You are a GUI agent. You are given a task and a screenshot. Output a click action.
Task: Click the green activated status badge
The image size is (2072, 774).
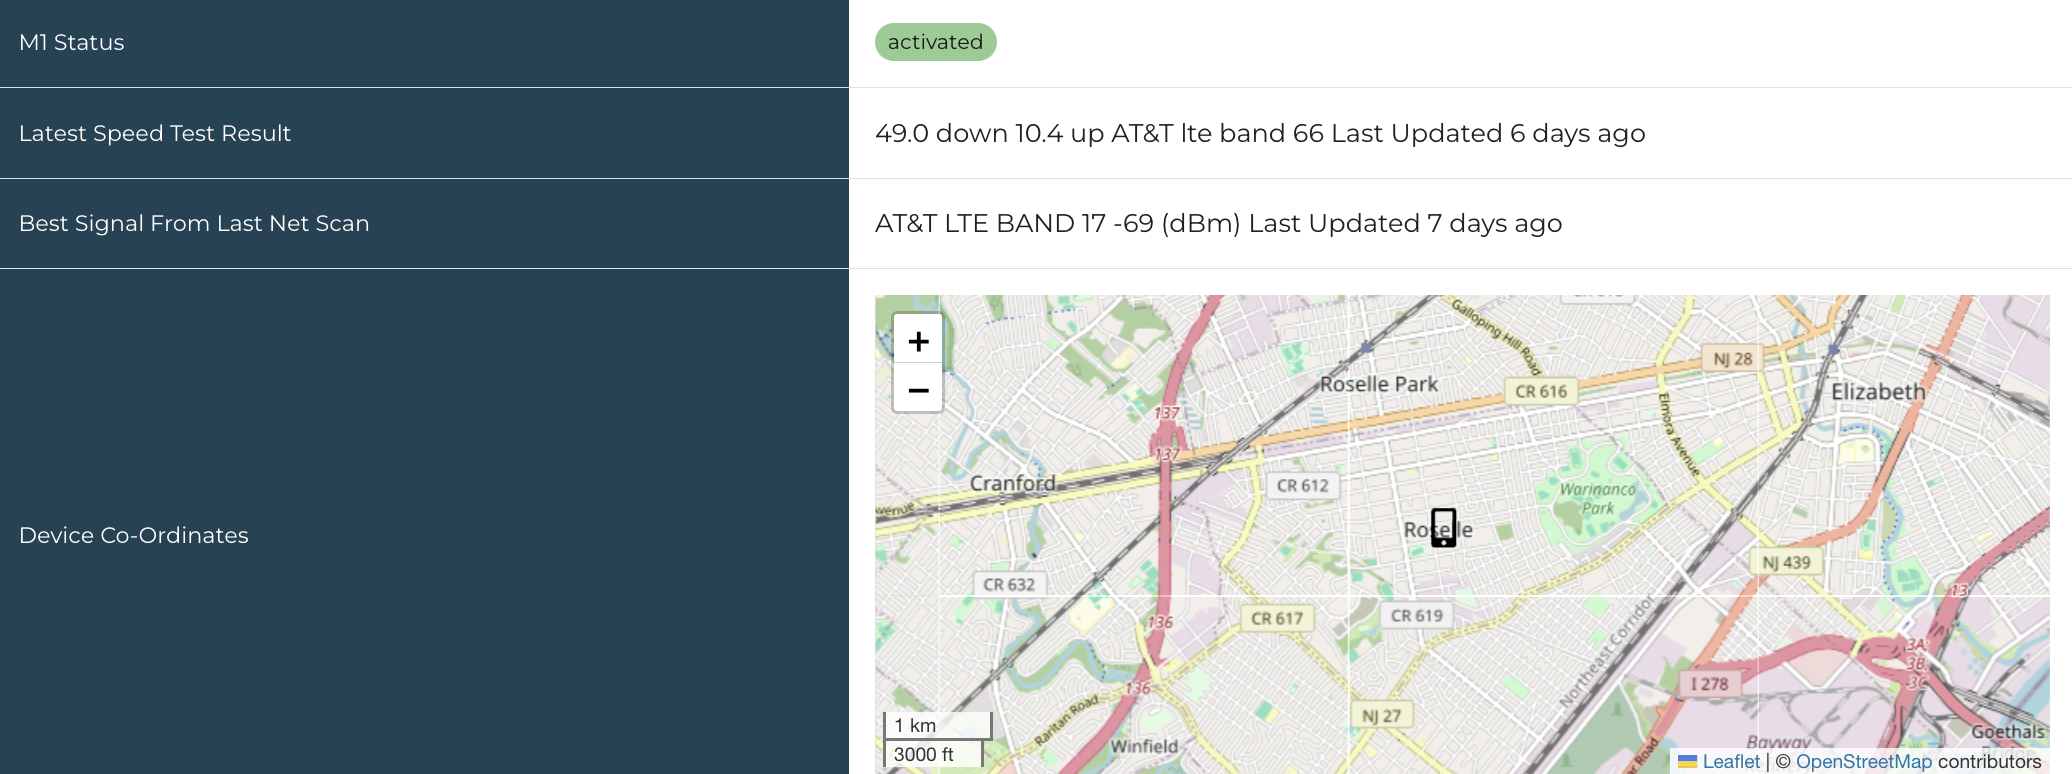click(x=935, y=42)
